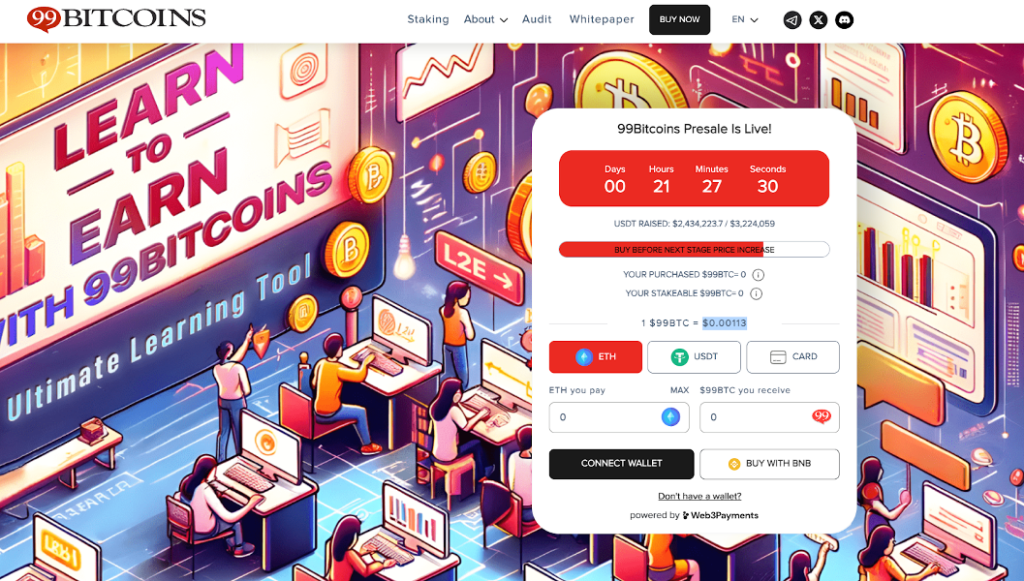1024x581 pixels.
Task: Click the Don't have a wallet link
Action: pyautogui.click(x=699, y=496)
